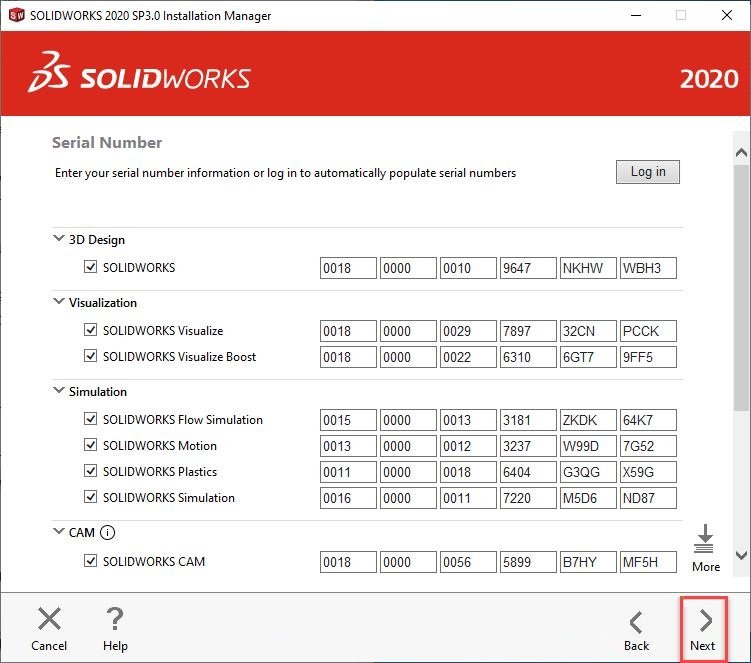Click Motion serial field W99D
The width and height of the screenshot is (751, 663).
coord(588,446)
